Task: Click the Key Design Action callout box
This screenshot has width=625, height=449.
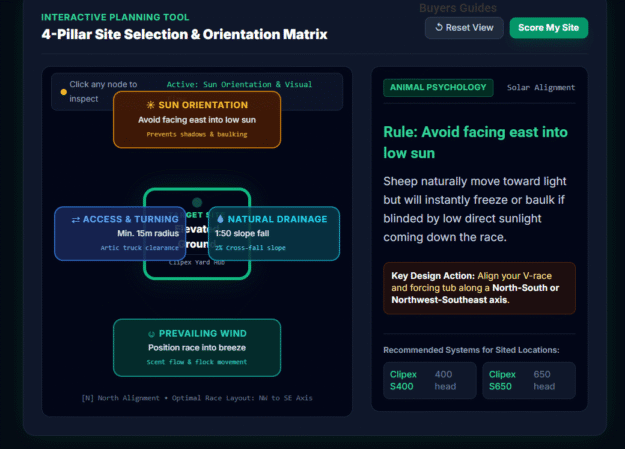Action: pos(479,288)
